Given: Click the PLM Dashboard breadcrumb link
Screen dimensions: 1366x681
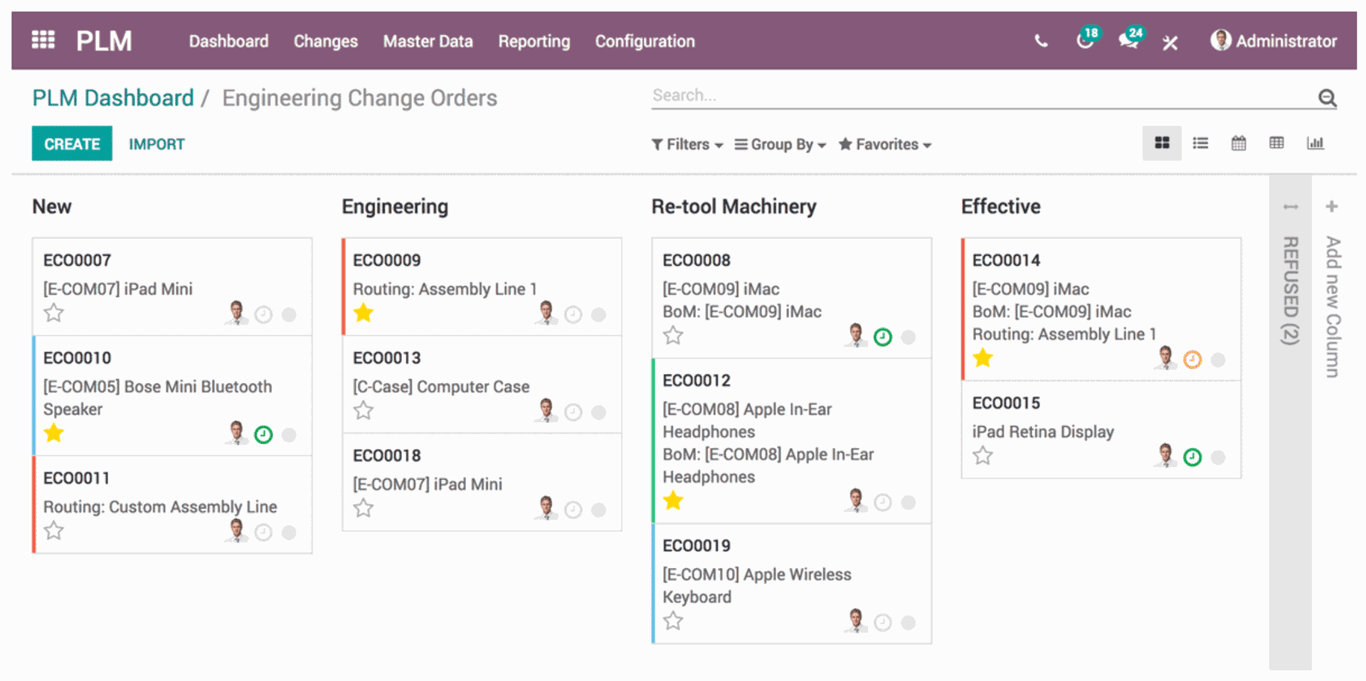Looking at the screenshot, I should (x=112, y=97).
